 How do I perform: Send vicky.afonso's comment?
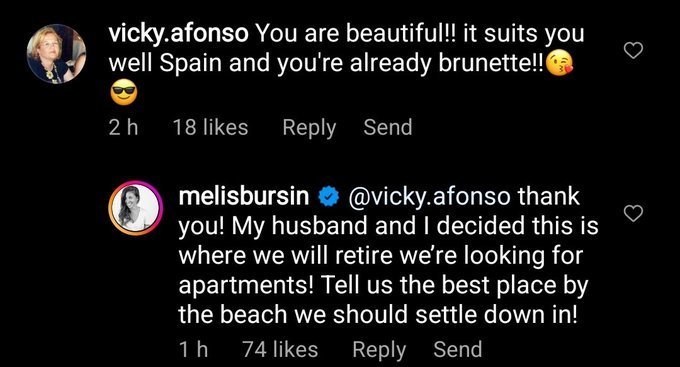coord(388,128)
